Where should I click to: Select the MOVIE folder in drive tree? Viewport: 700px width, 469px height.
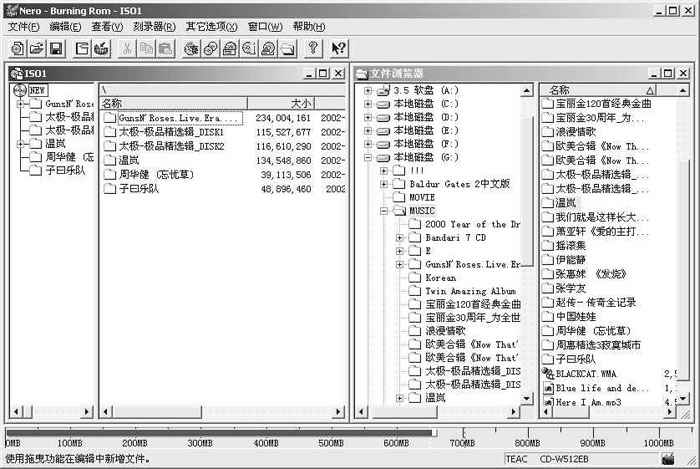pos(413,197)
